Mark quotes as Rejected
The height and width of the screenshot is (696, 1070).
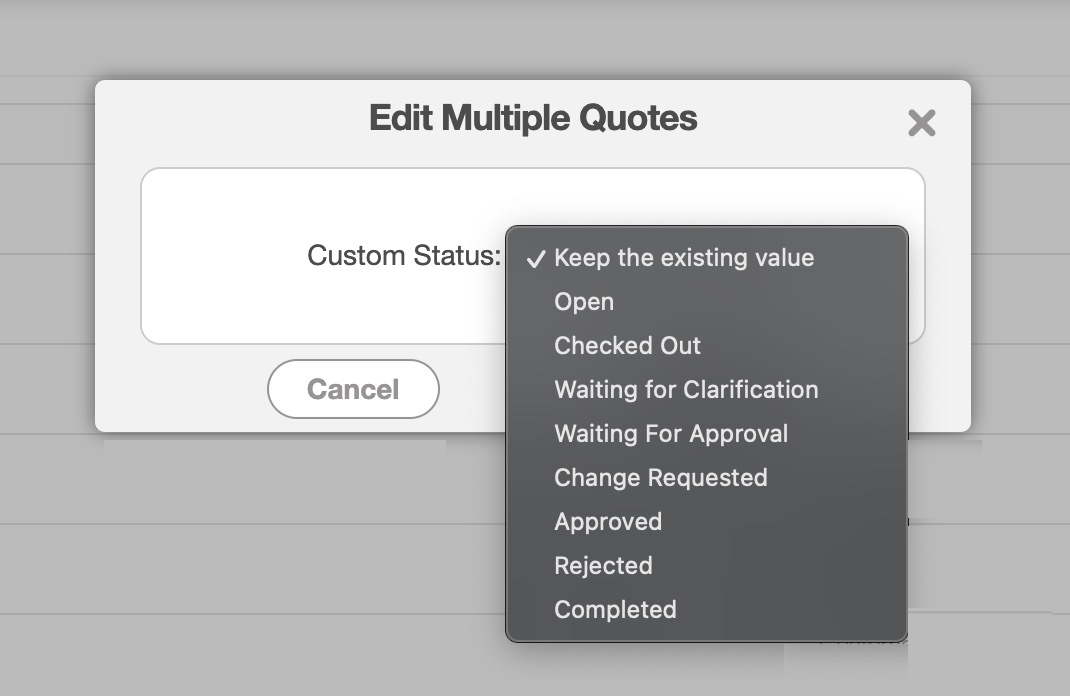603,566
